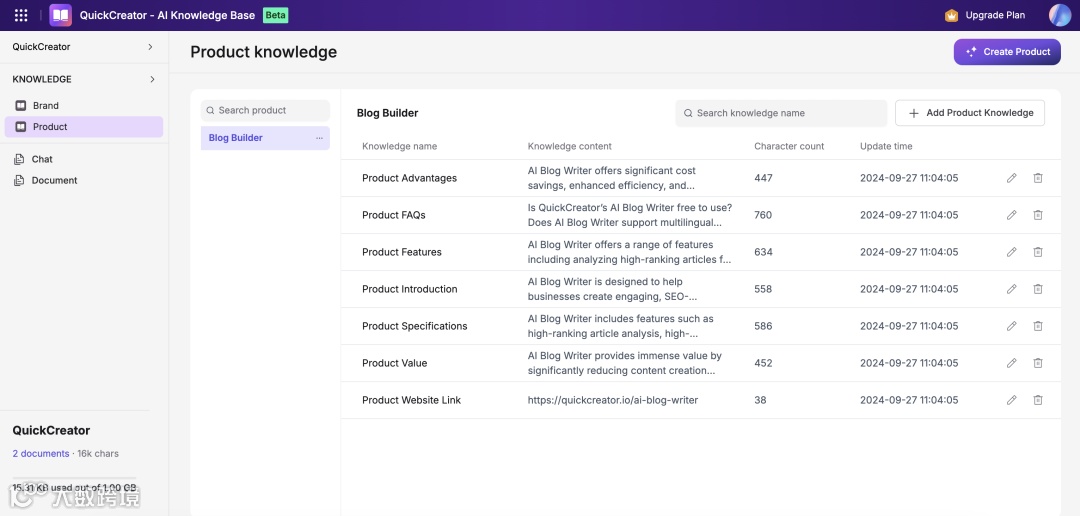Image resolution: width=1080 pixels, height=516 pixels.
Task: Edit the Product Specifications entry
Action: 1011,326
